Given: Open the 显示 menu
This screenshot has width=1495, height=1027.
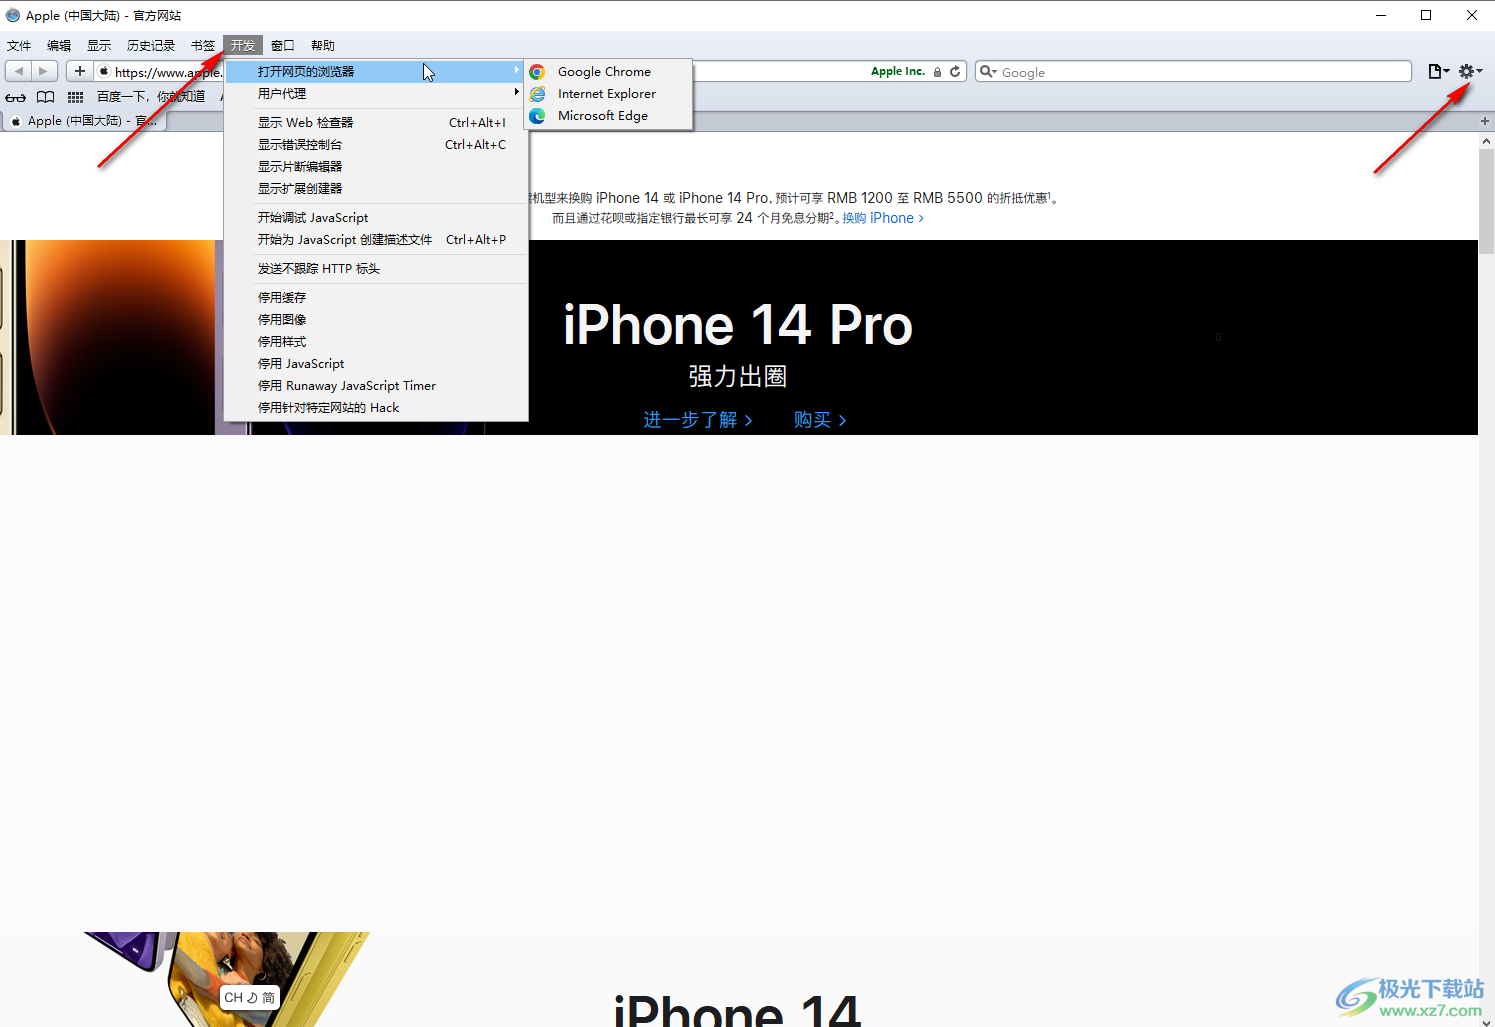Looking at the screenshot, I should click(x=99, y=46).
